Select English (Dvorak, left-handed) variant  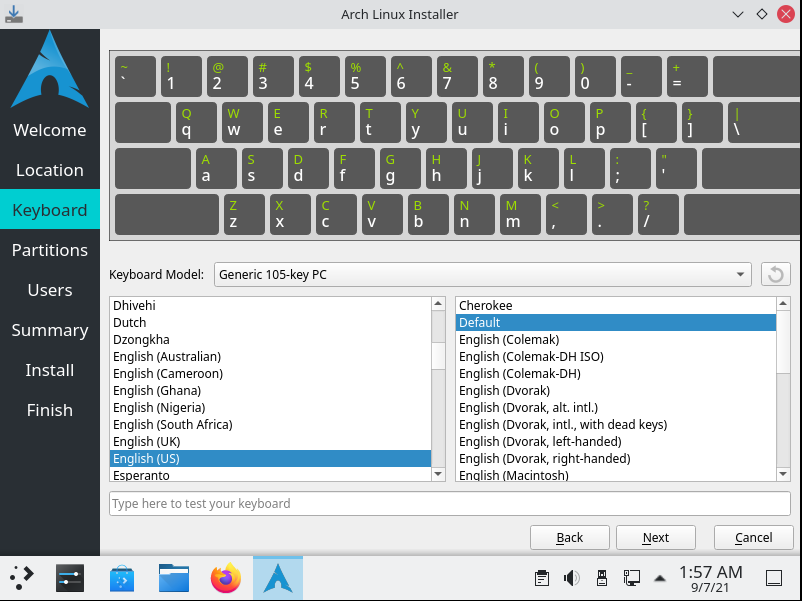[x=616, y=441]
